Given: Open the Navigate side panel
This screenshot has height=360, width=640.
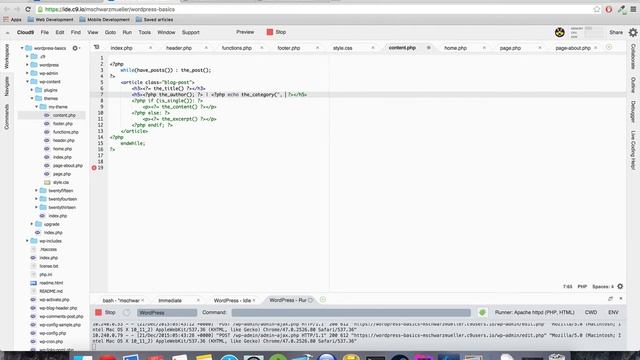Looking at the screenshot, I should [7, 86].
